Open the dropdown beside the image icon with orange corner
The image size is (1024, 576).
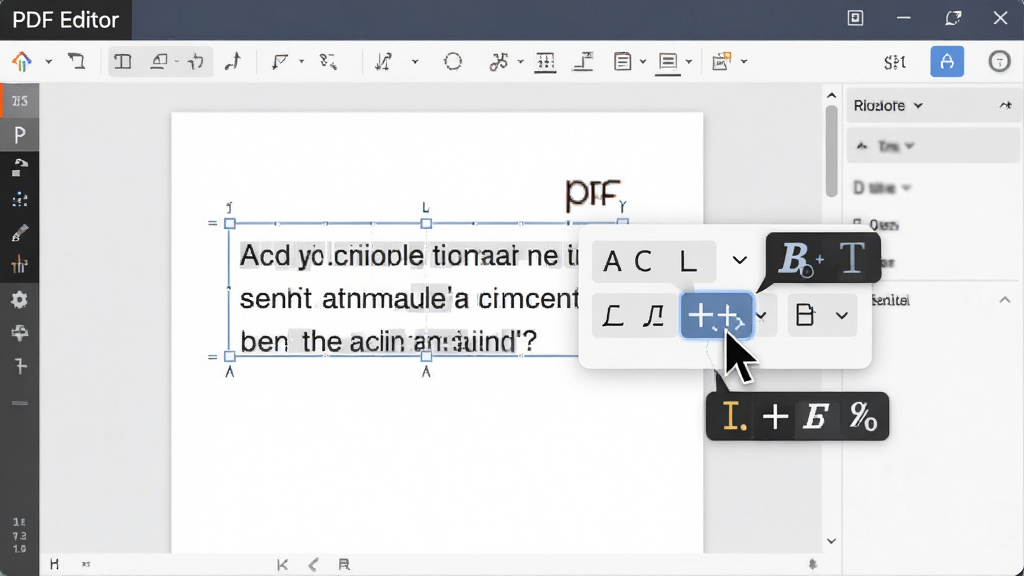(744, 62)
